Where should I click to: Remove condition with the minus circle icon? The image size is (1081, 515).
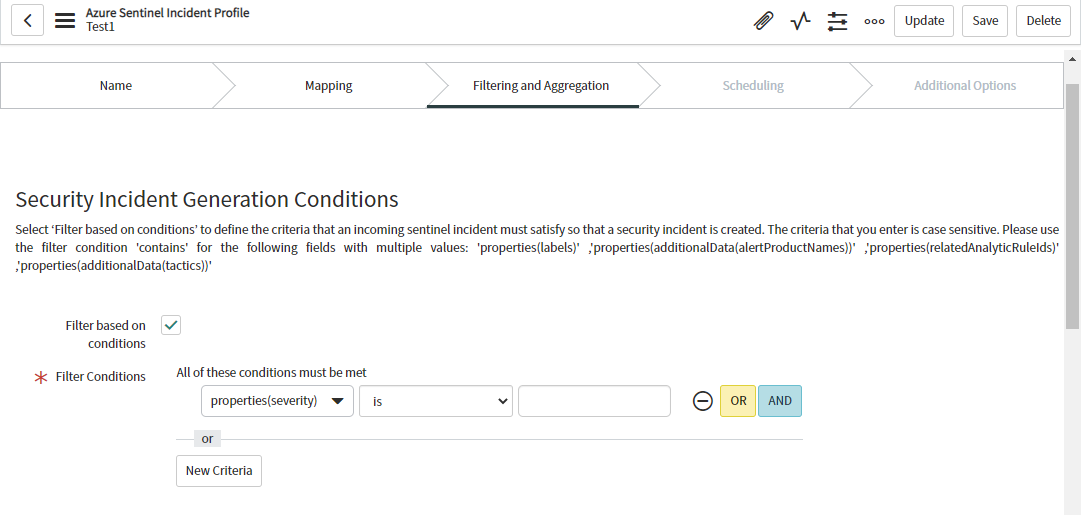pyautogui.click(x=703, y=401)
